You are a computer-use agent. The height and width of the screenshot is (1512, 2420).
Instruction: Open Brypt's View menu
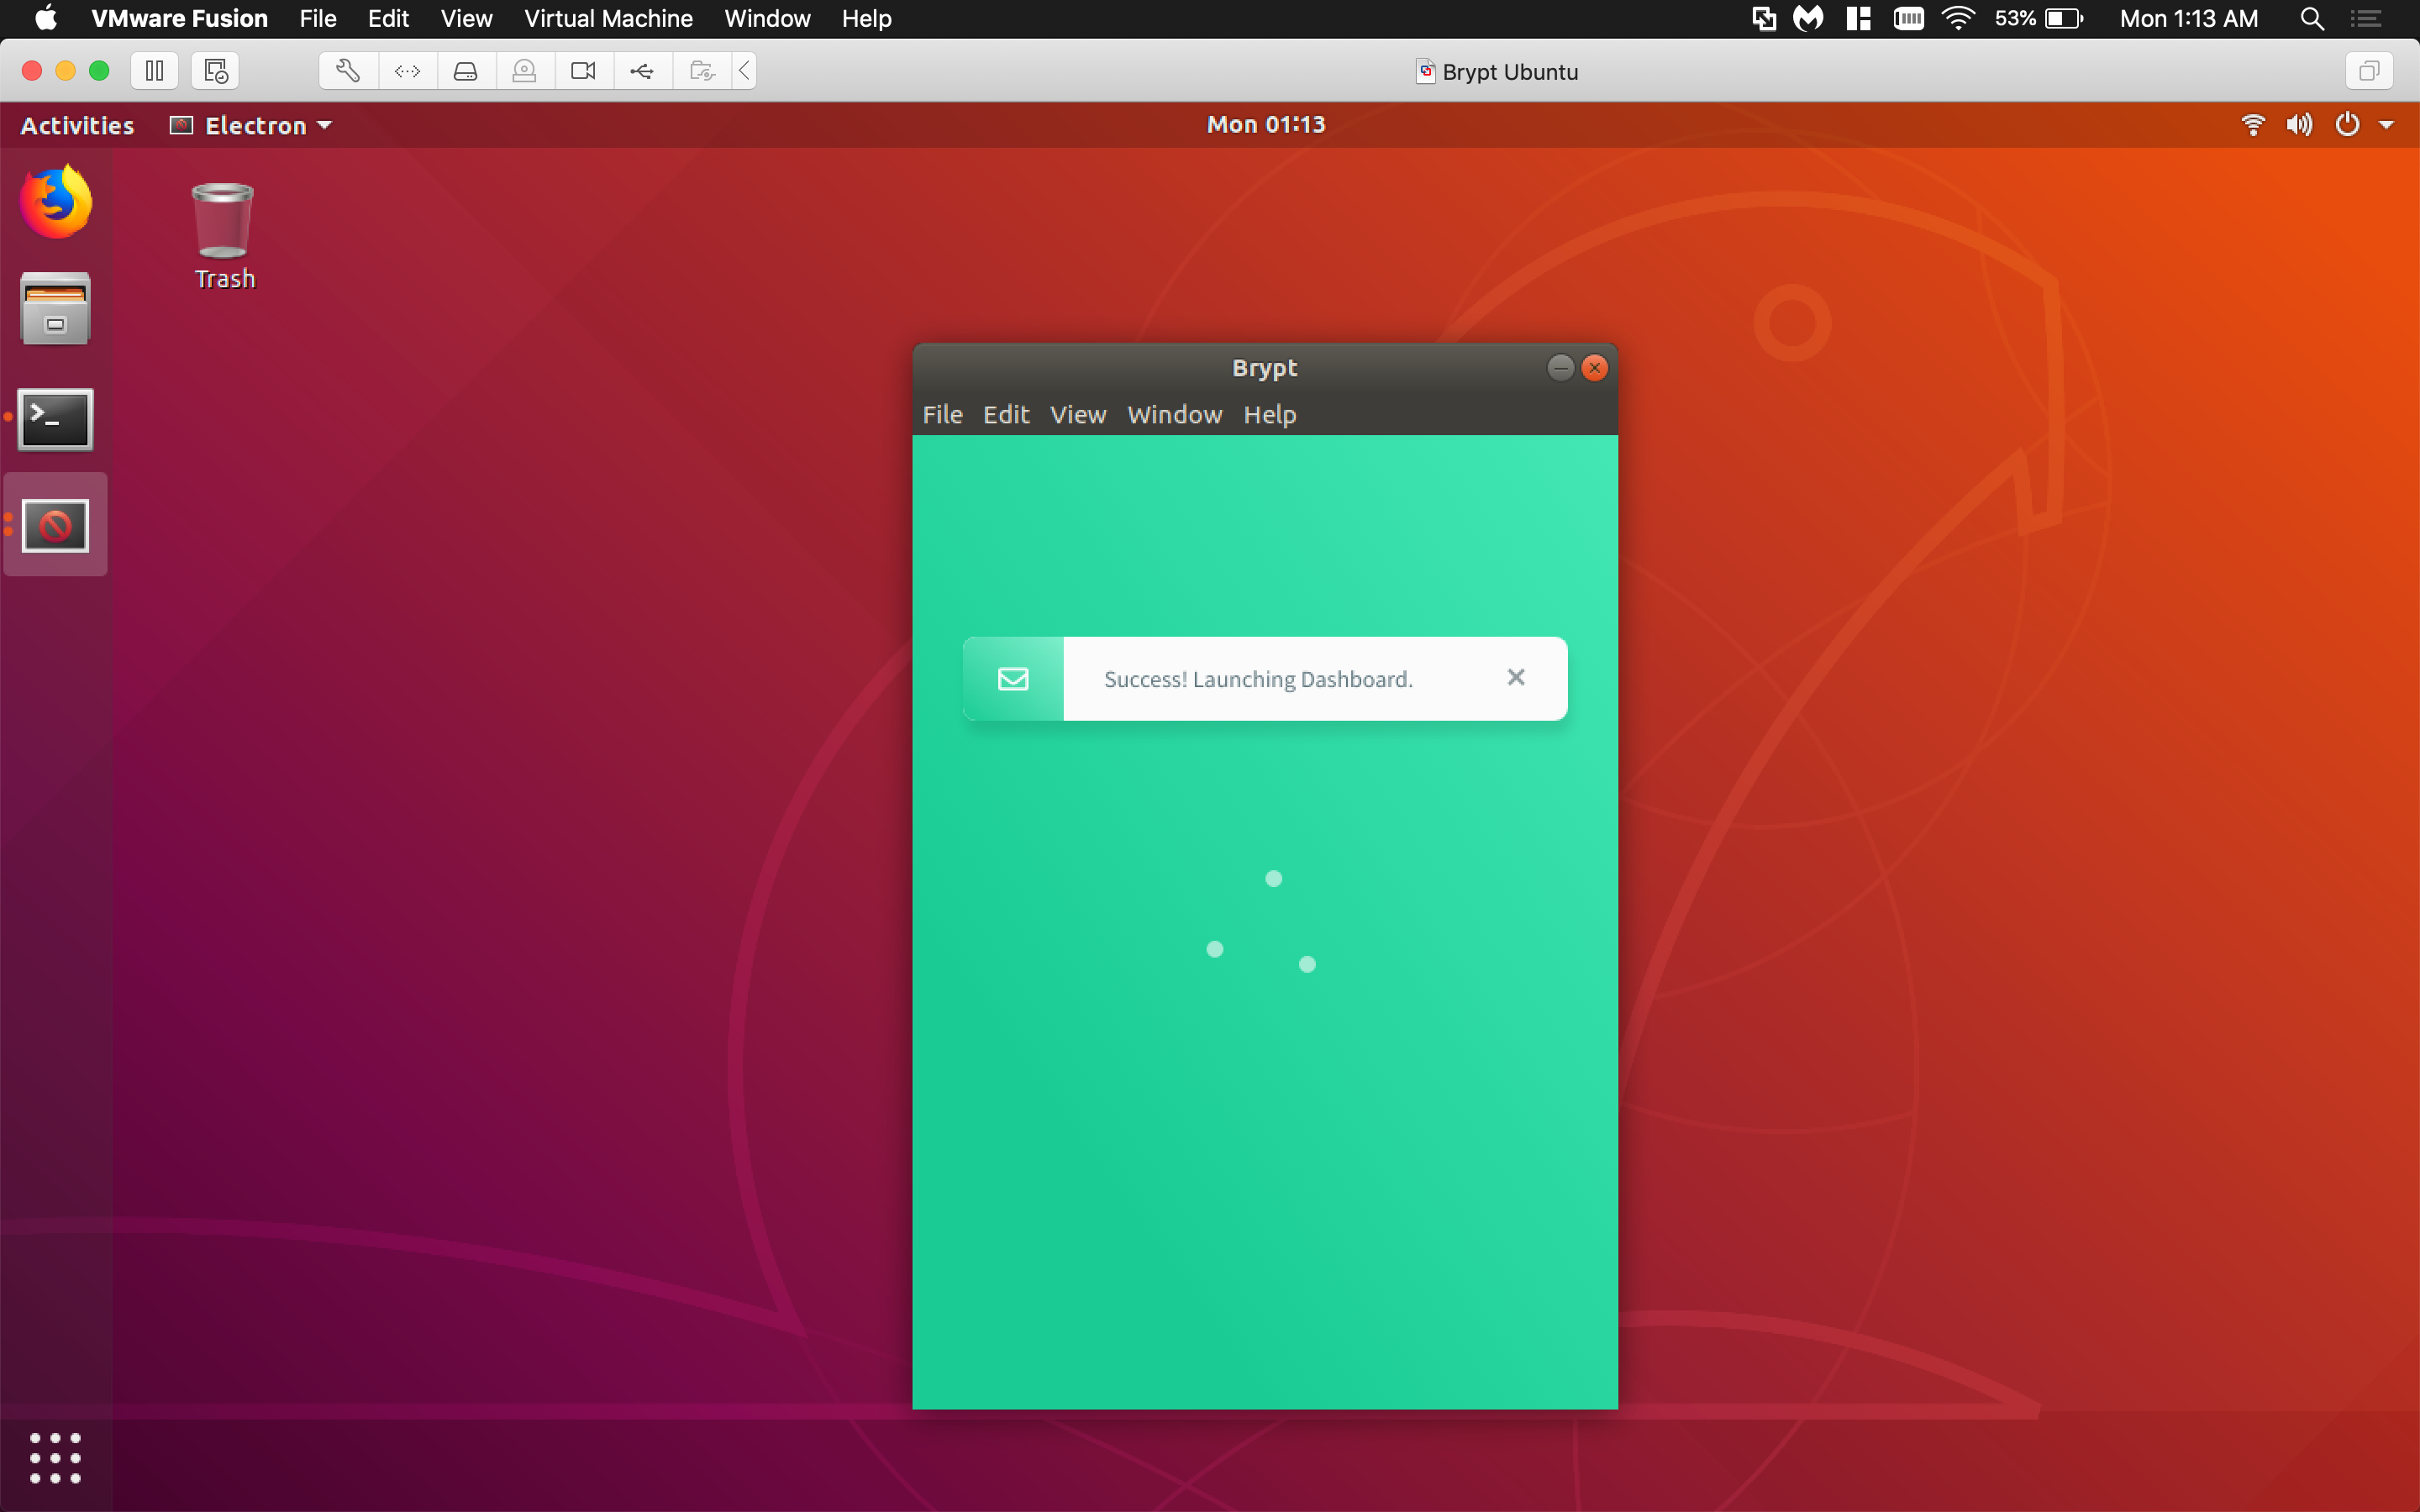pyautogui.click(x=1077, y=414)
